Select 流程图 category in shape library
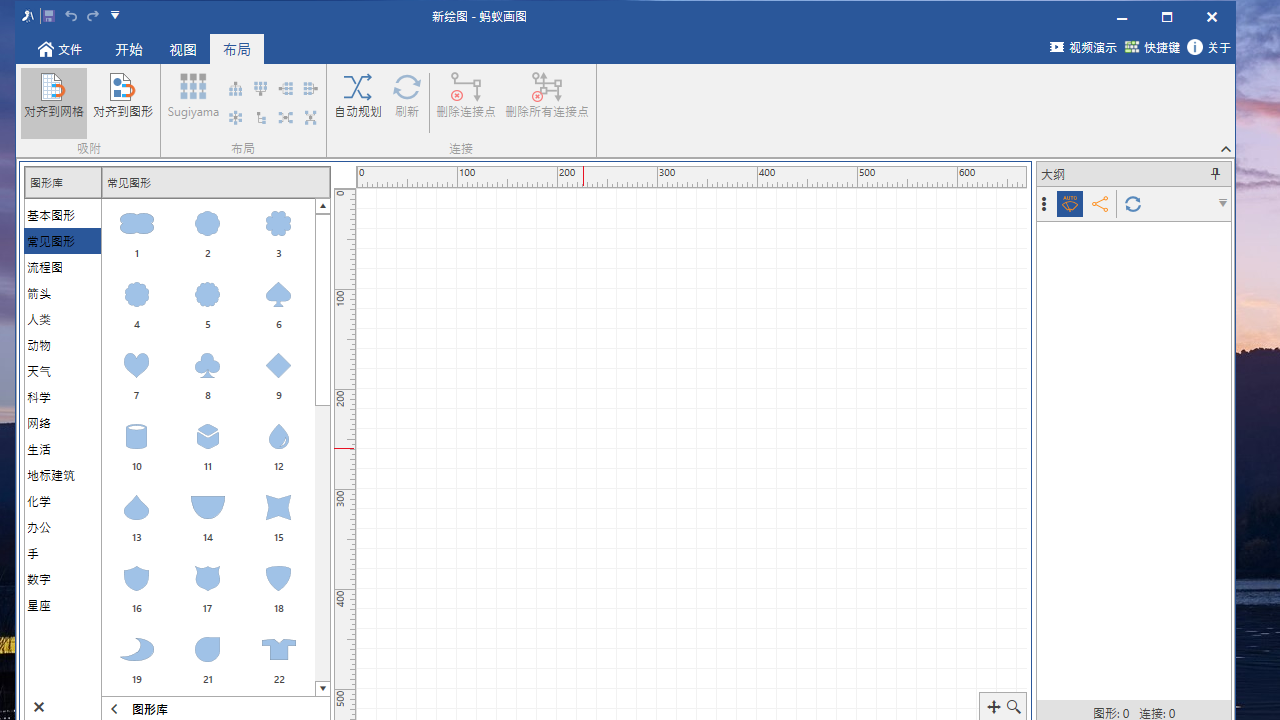 pos(46,268)
